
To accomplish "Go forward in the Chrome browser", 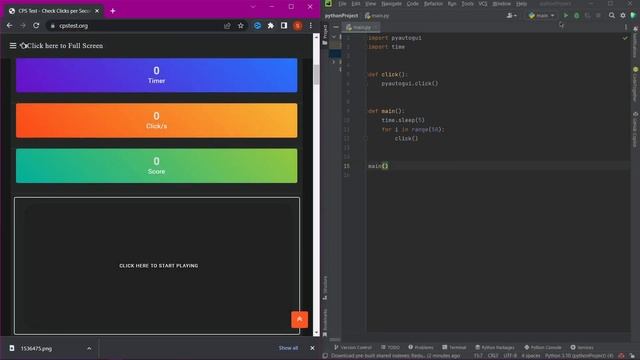I will pos(23,26).
